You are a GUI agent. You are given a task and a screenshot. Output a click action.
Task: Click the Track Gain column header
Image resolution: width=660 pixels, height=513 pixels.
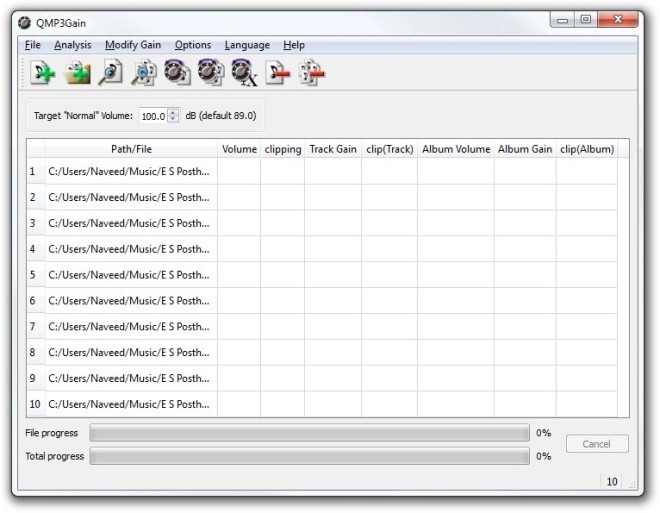coord(333,149)
